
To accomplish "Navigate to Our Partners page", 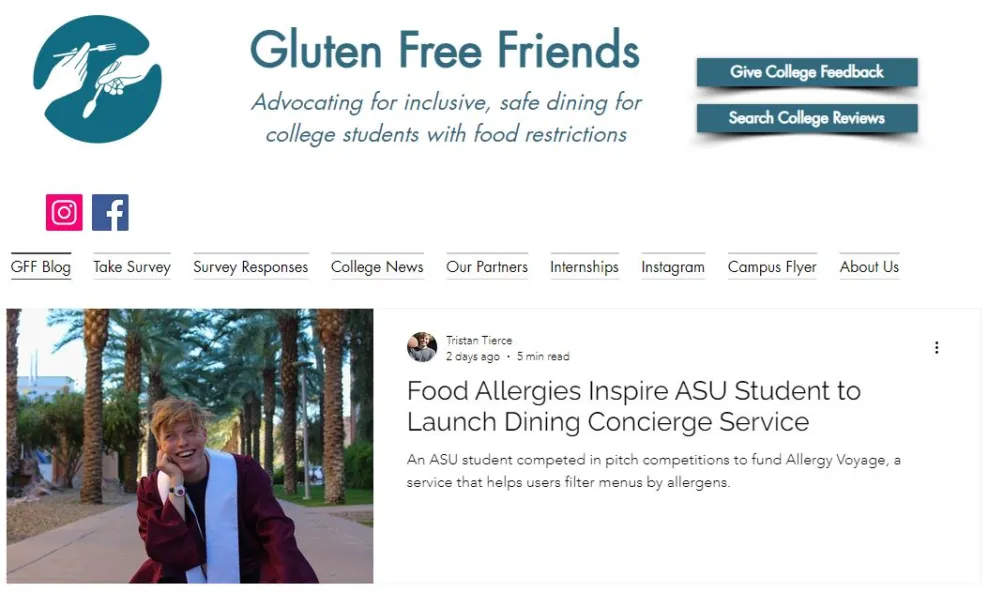I will tap(487, 267).
